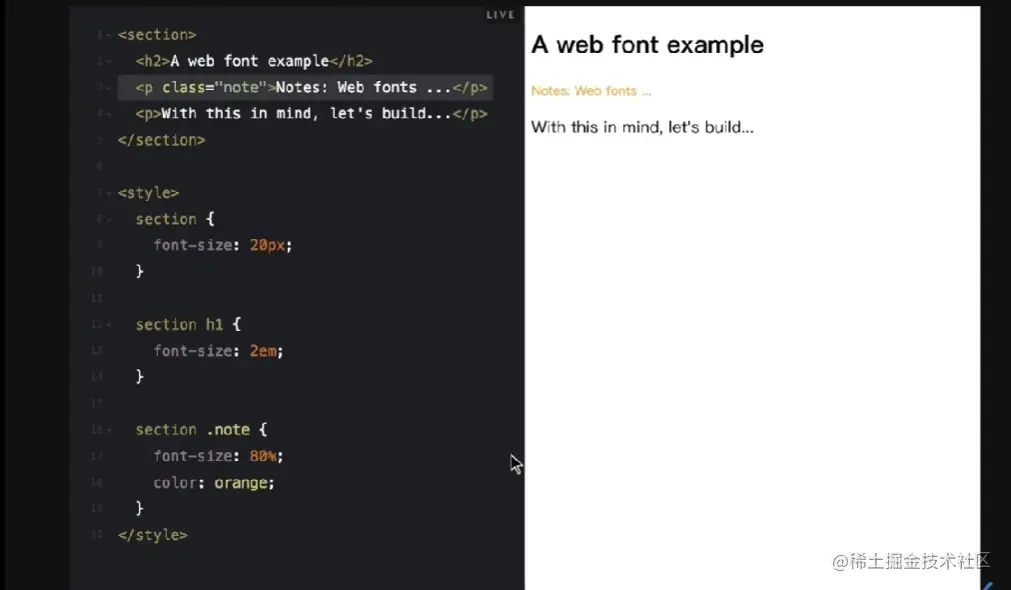Click the "color: orange;" declaration
This screenshot has height=590, width=1011.
[214, 483]
